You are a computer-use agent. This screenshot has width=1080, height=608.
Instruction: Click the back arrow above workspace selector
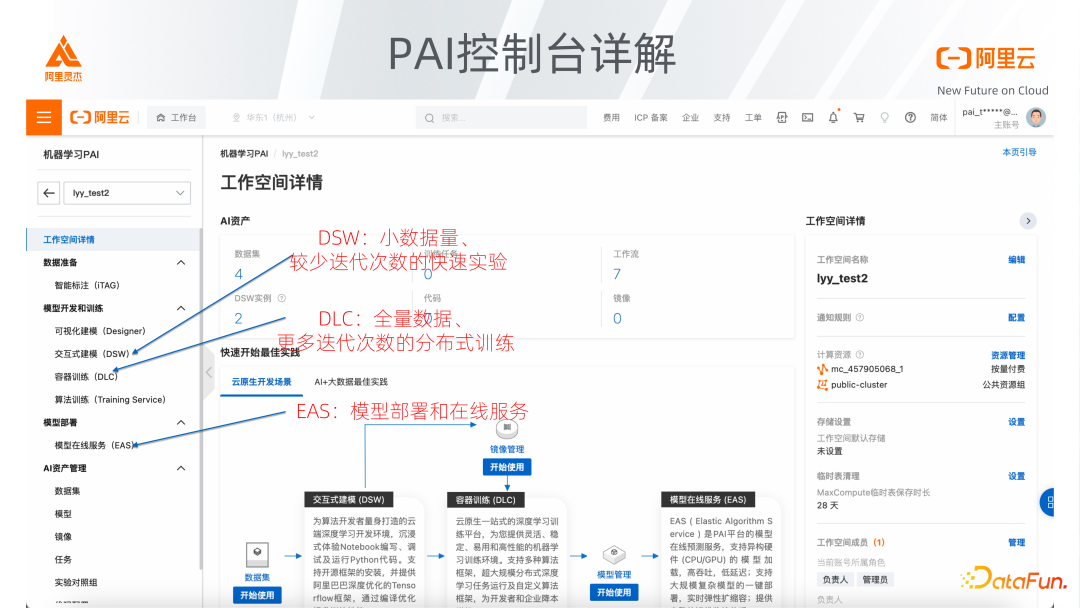48,193
